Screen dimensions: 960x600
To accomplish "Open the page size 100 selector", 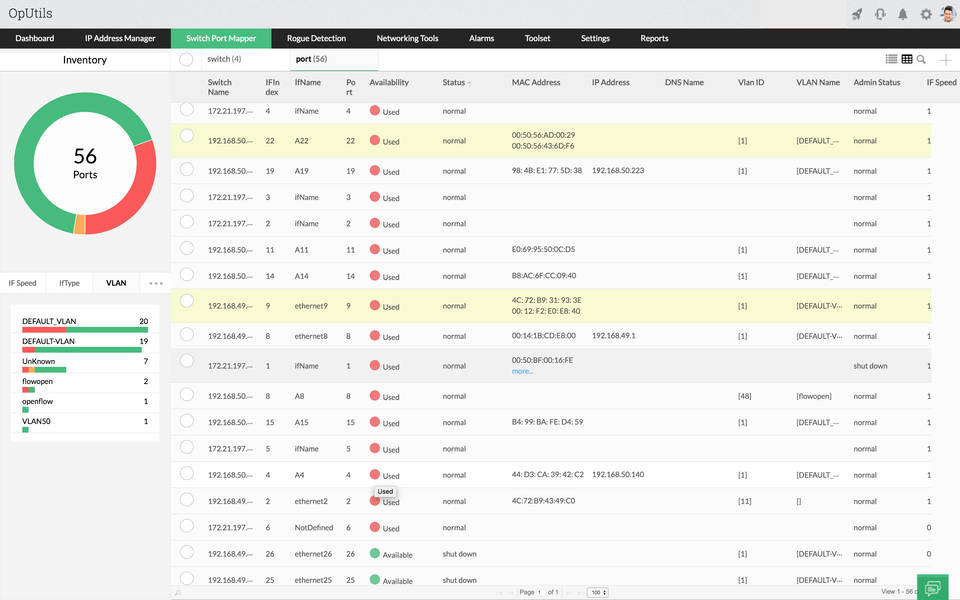I will coord(599,590).
